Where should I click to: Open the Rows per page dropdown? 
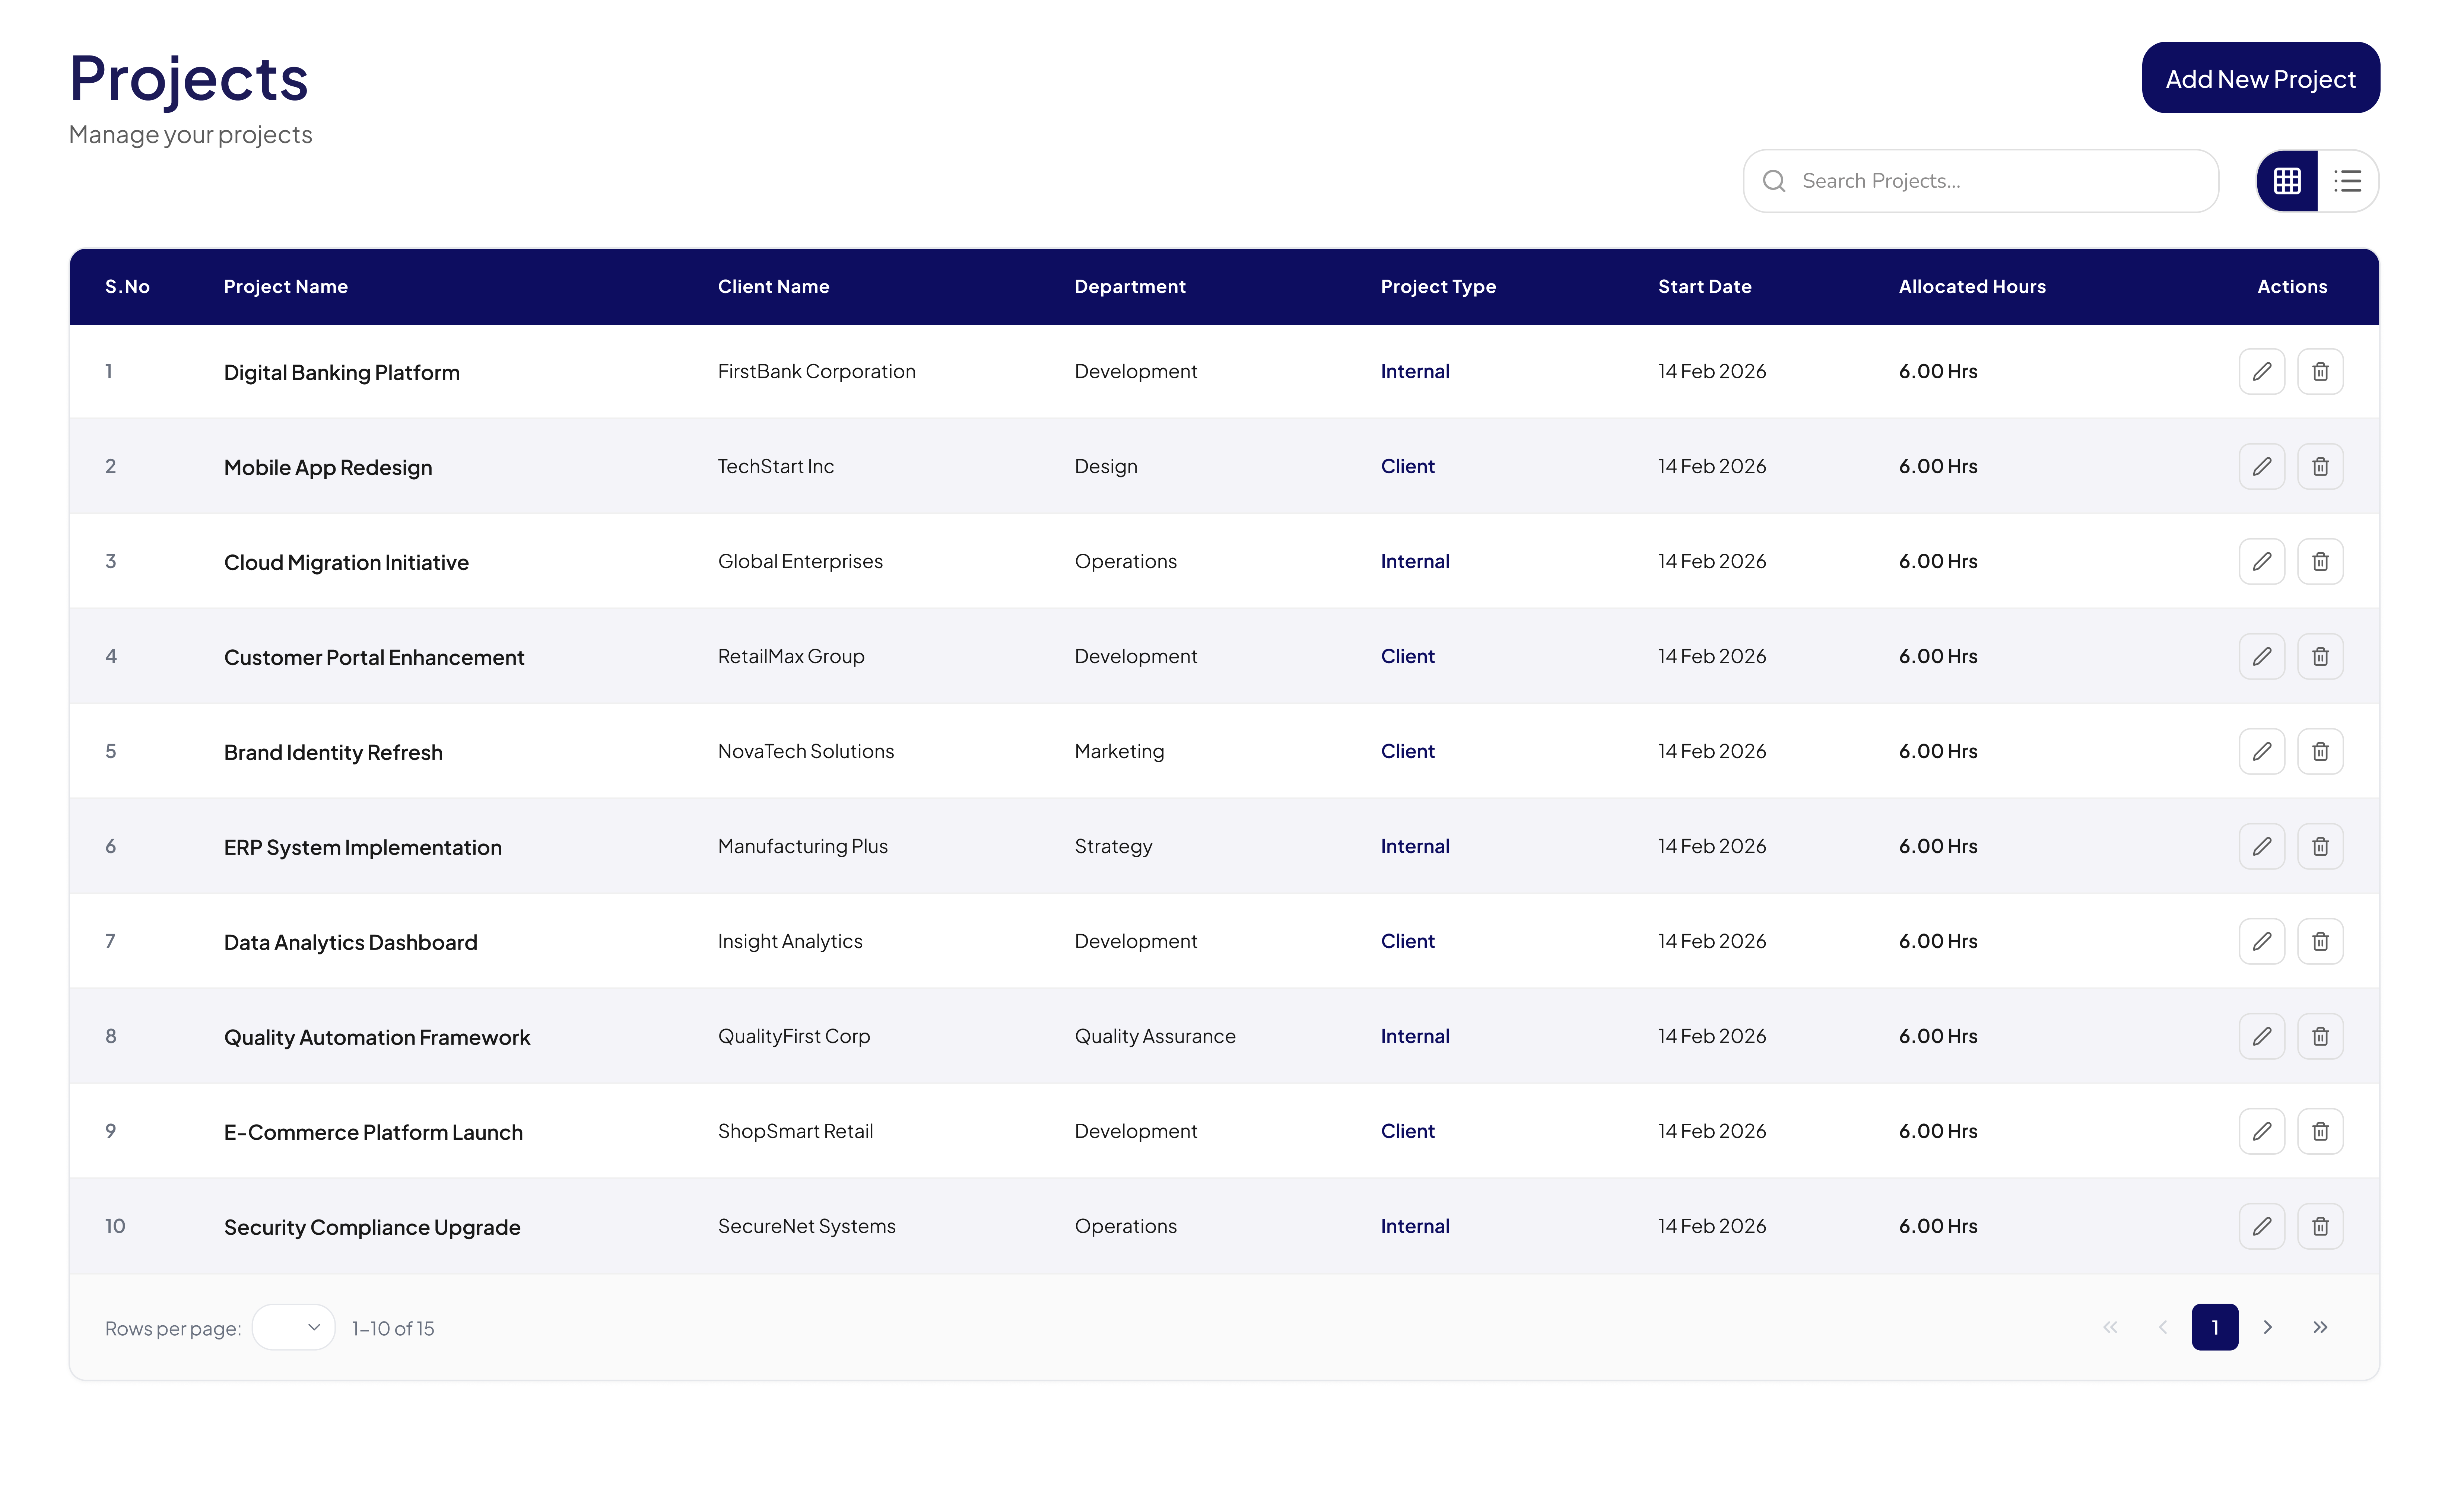293,1328
